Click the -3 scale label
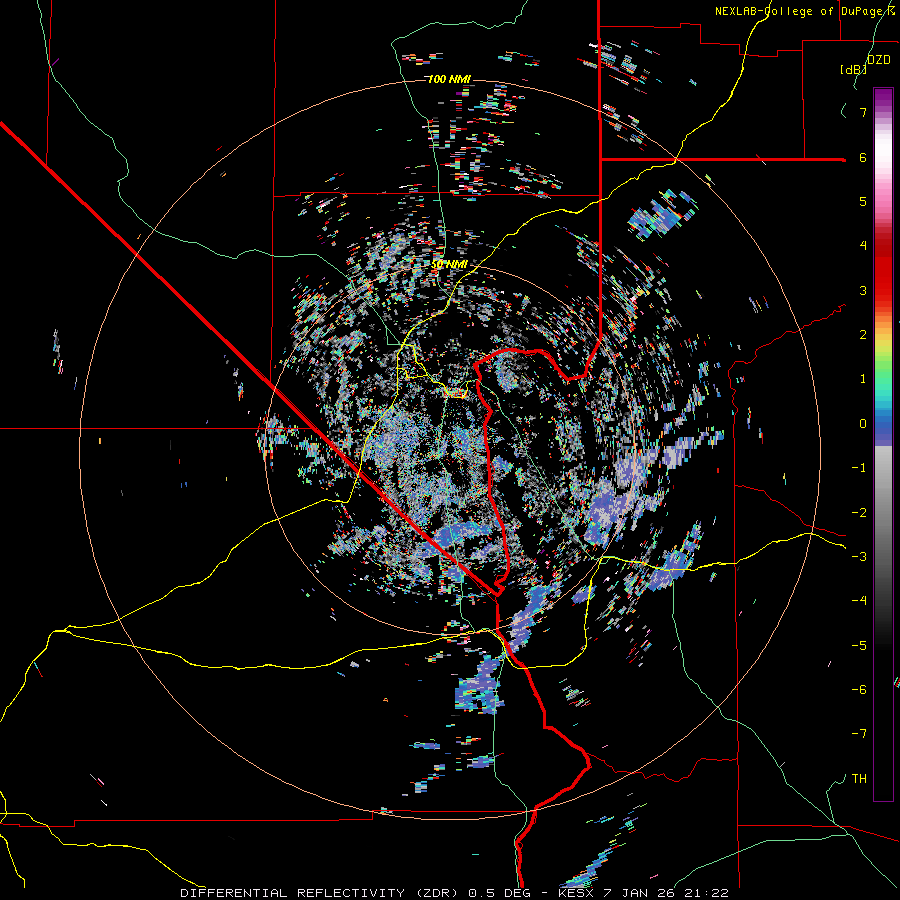This screenshot has width=900, height=900. [859, 557]
